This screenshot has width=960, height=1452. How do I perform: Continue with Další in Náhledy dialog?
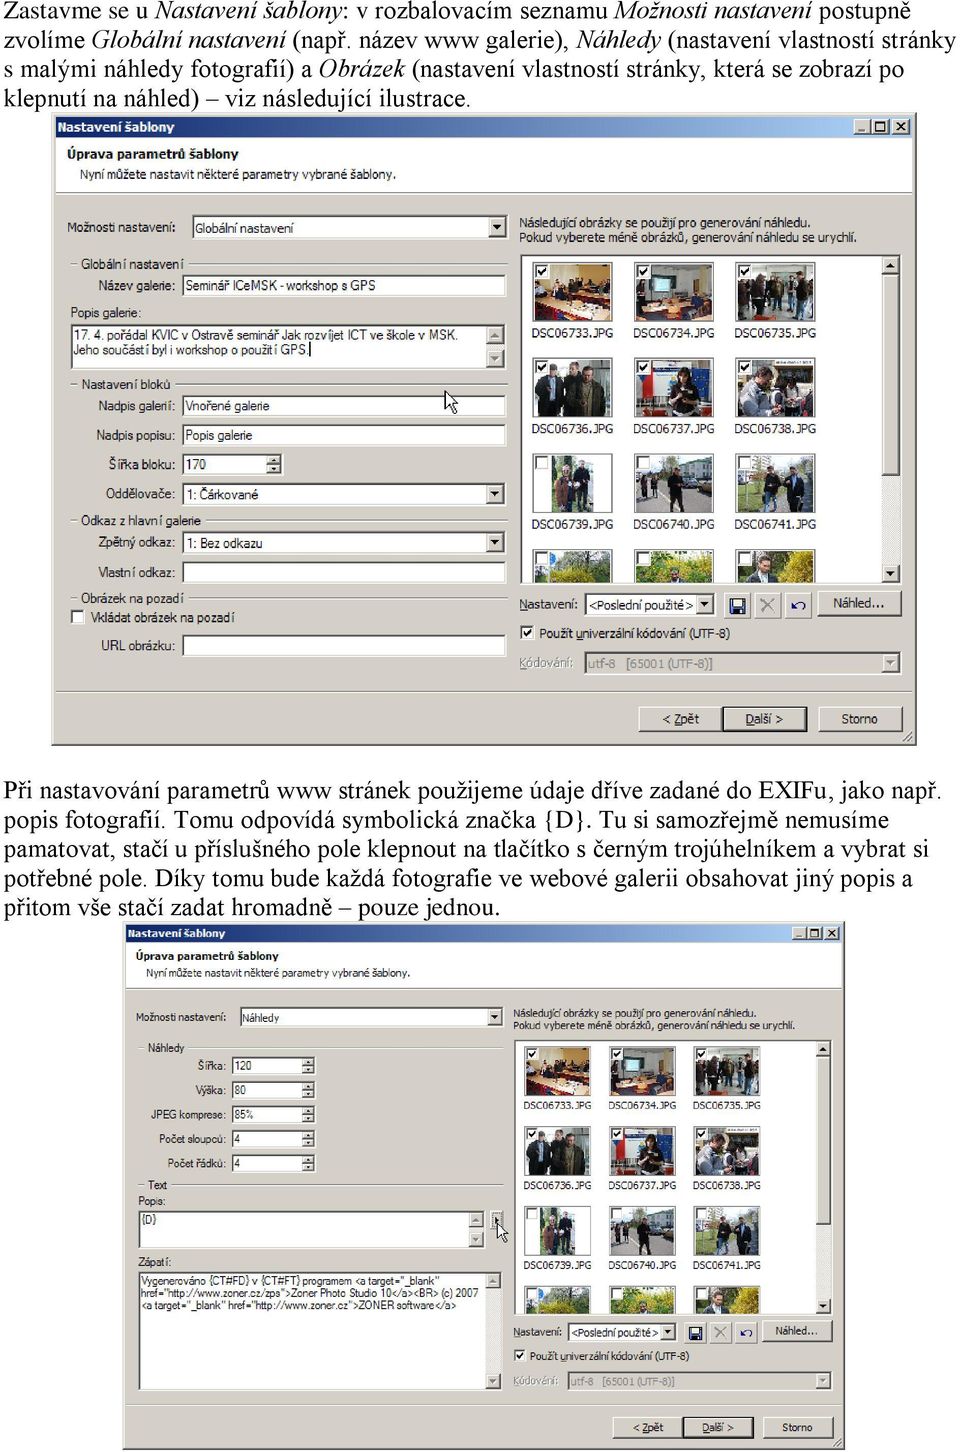718,1427
